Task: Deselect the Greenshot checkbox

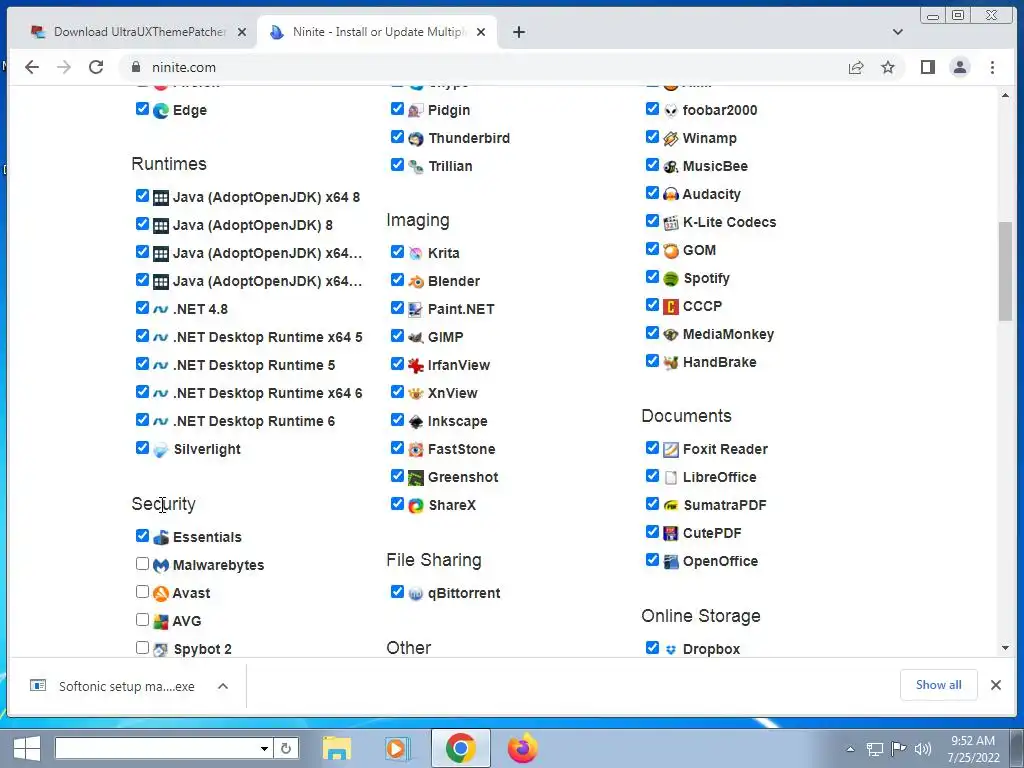Action: coord(397,475)
